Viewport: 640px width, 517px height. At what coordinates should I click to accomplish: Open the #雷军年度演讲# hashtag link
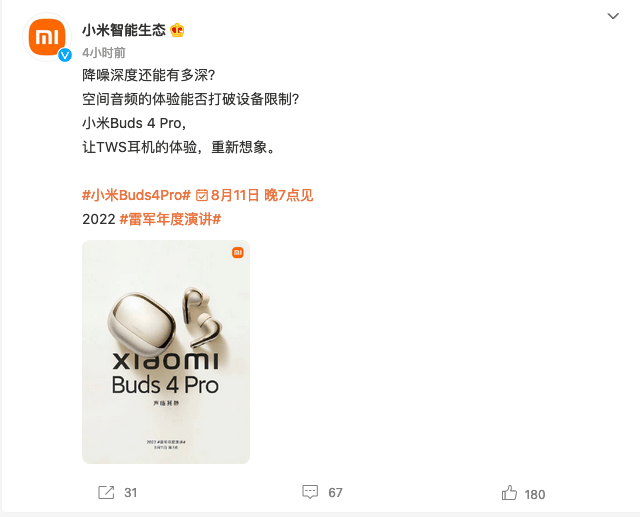pos(170,220)
